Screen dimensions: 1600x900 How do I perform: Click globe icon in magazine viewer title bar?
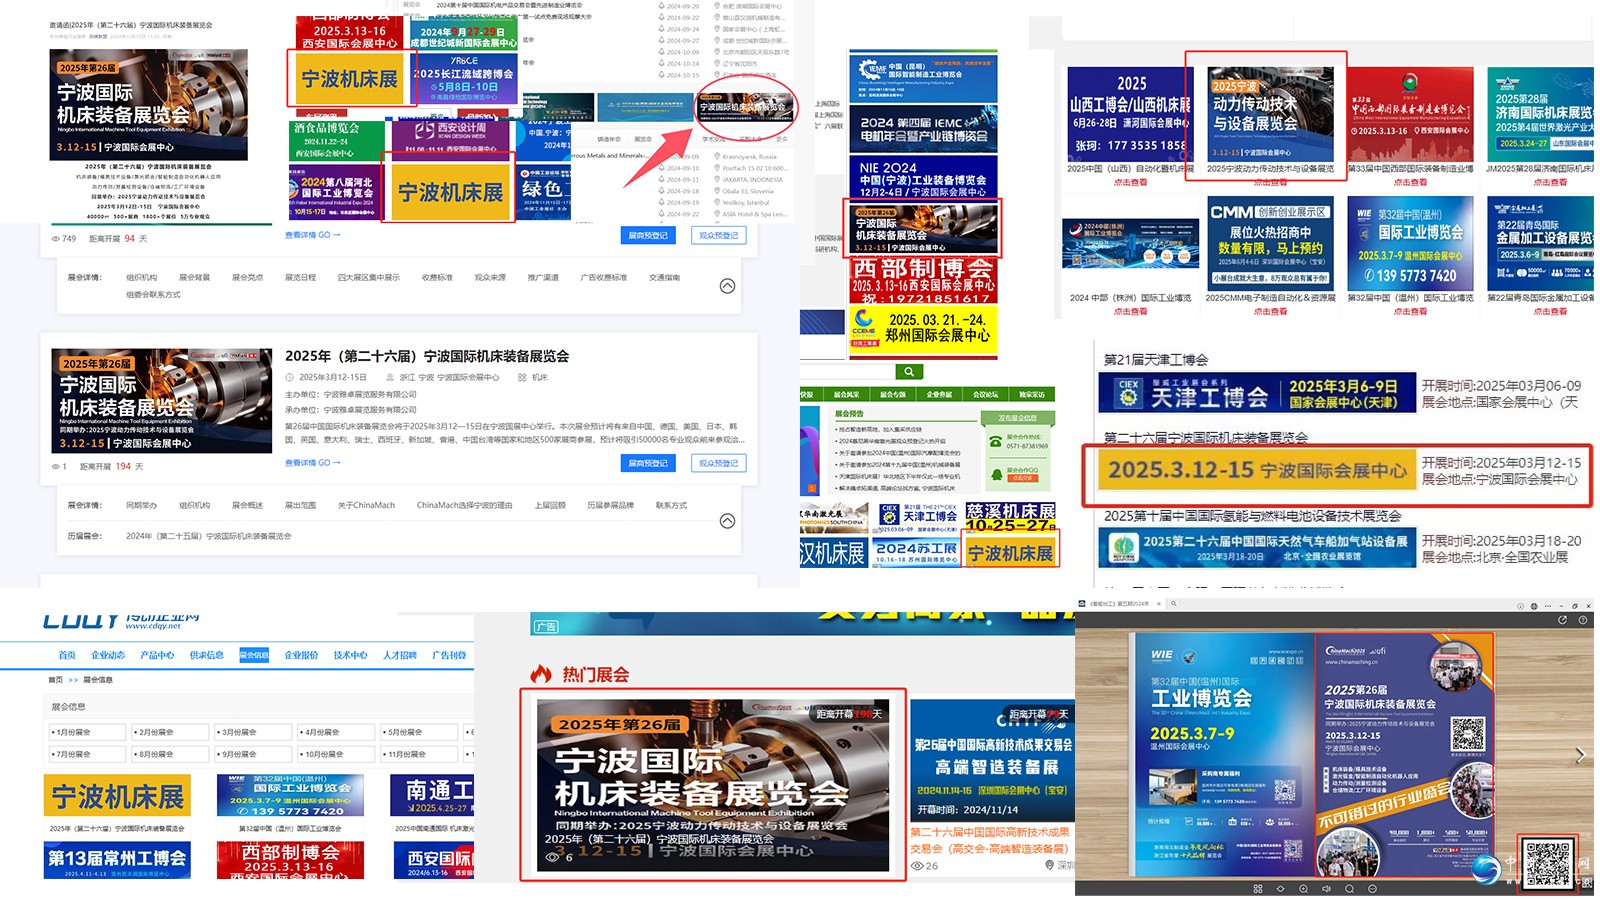pyautogui.click(x=1534, y=606)
